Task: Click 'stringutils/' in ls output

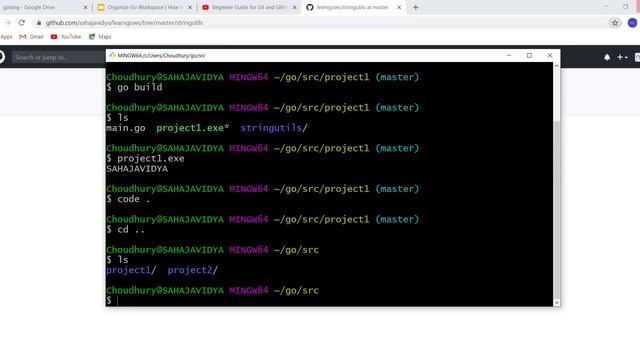Action: (x=274, y=128)
